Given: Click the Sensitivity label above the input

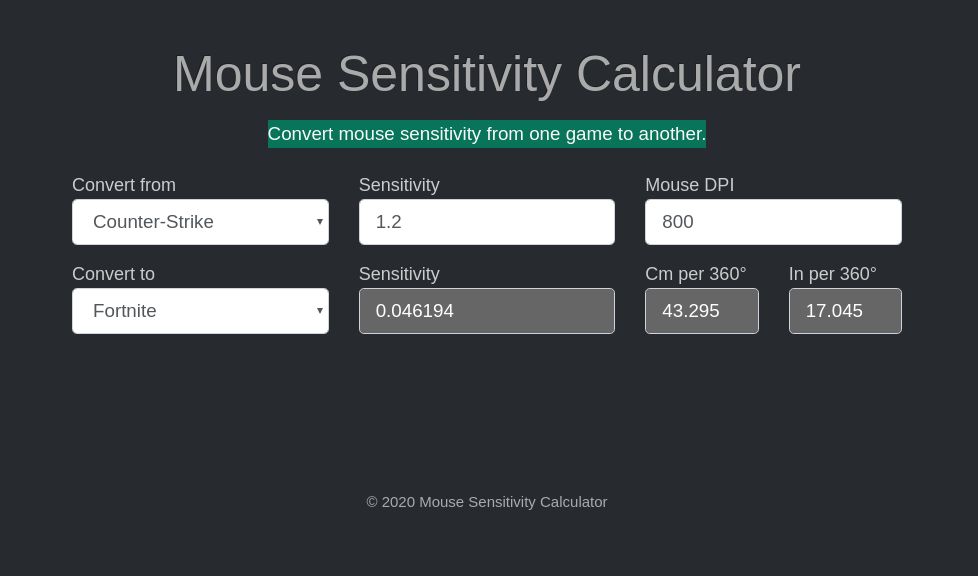Looking at the screenshot, I should [x=399, y=185].
